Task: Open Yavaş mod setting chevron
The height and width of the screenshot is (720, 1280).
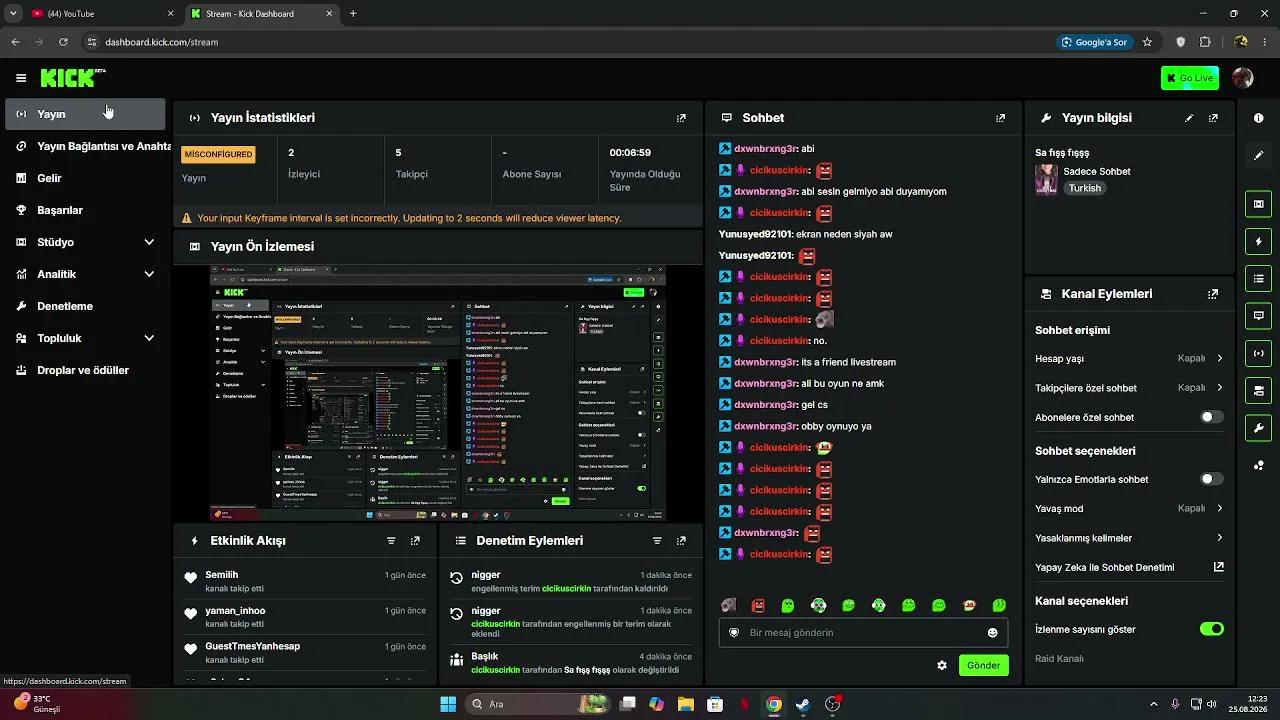Action: pyautogui.click(x=1219, y=508)
